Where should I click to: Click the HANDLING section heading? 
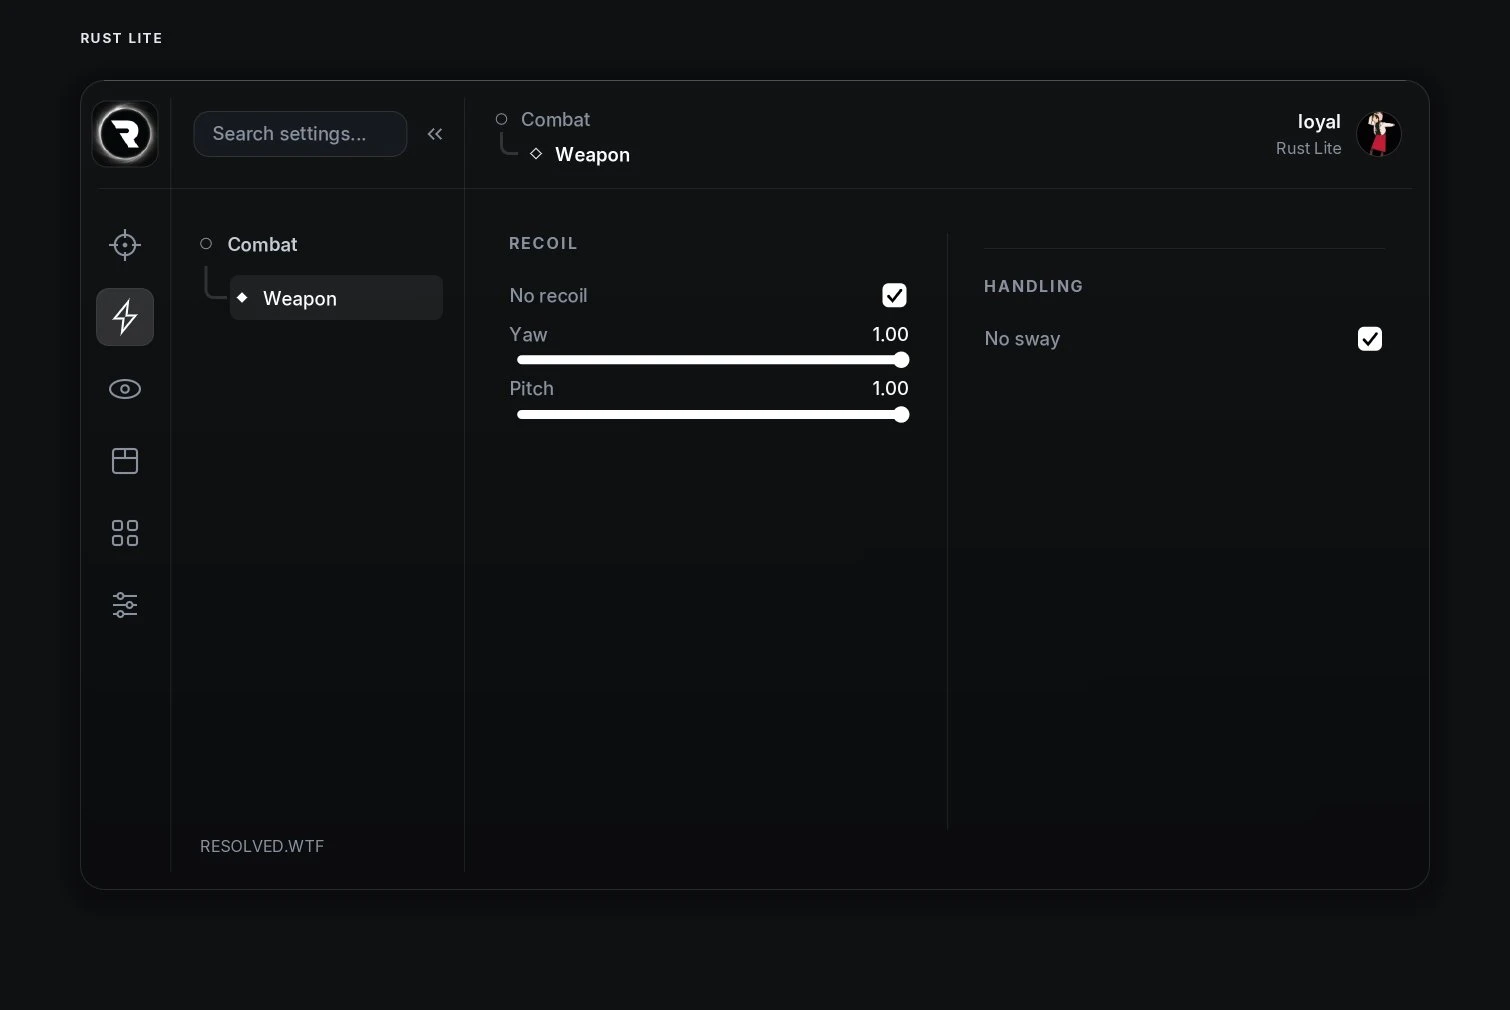[x=1033, y=286]
